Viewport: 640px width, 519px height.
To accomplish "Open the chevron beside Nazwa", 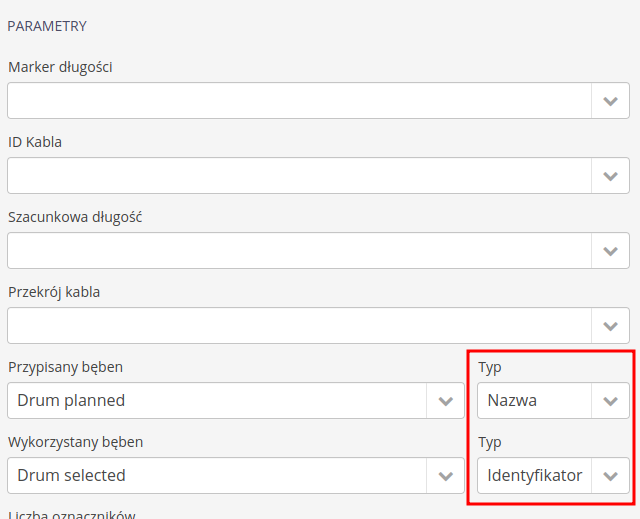I will pyautogui.click(x=610, y=401).
